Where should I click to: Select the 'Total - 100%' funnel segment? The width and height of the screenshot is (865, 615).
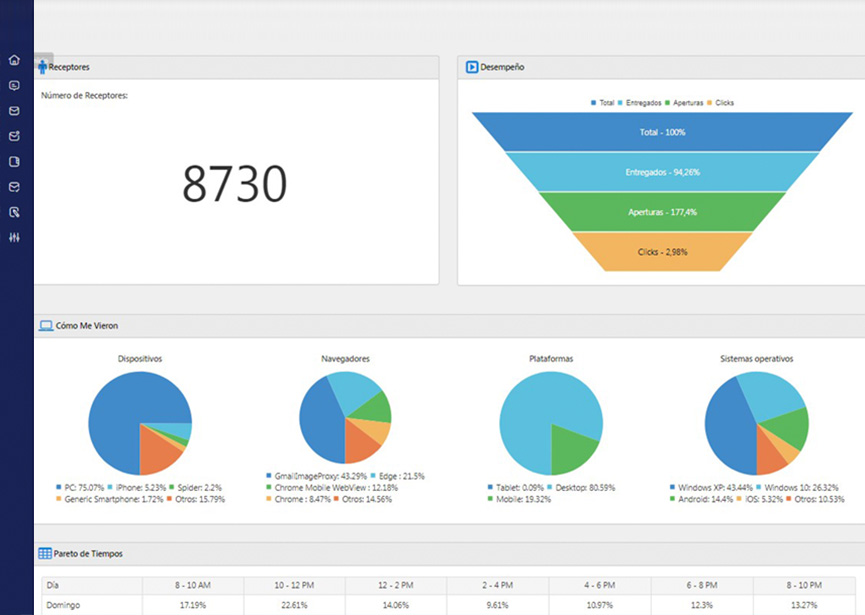662,132
